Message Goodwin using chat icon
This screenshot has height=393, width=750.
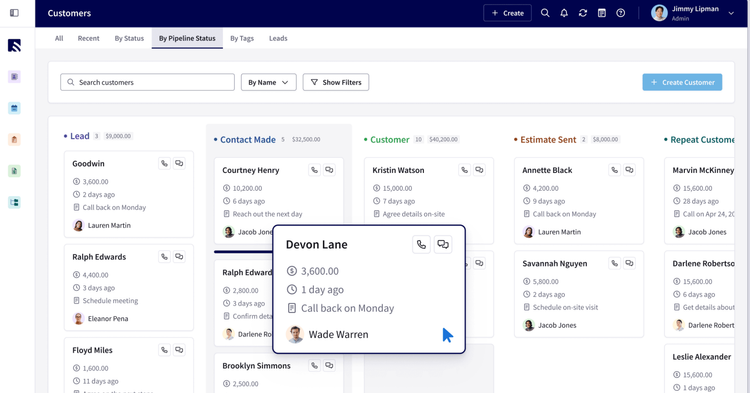[179, 164]
